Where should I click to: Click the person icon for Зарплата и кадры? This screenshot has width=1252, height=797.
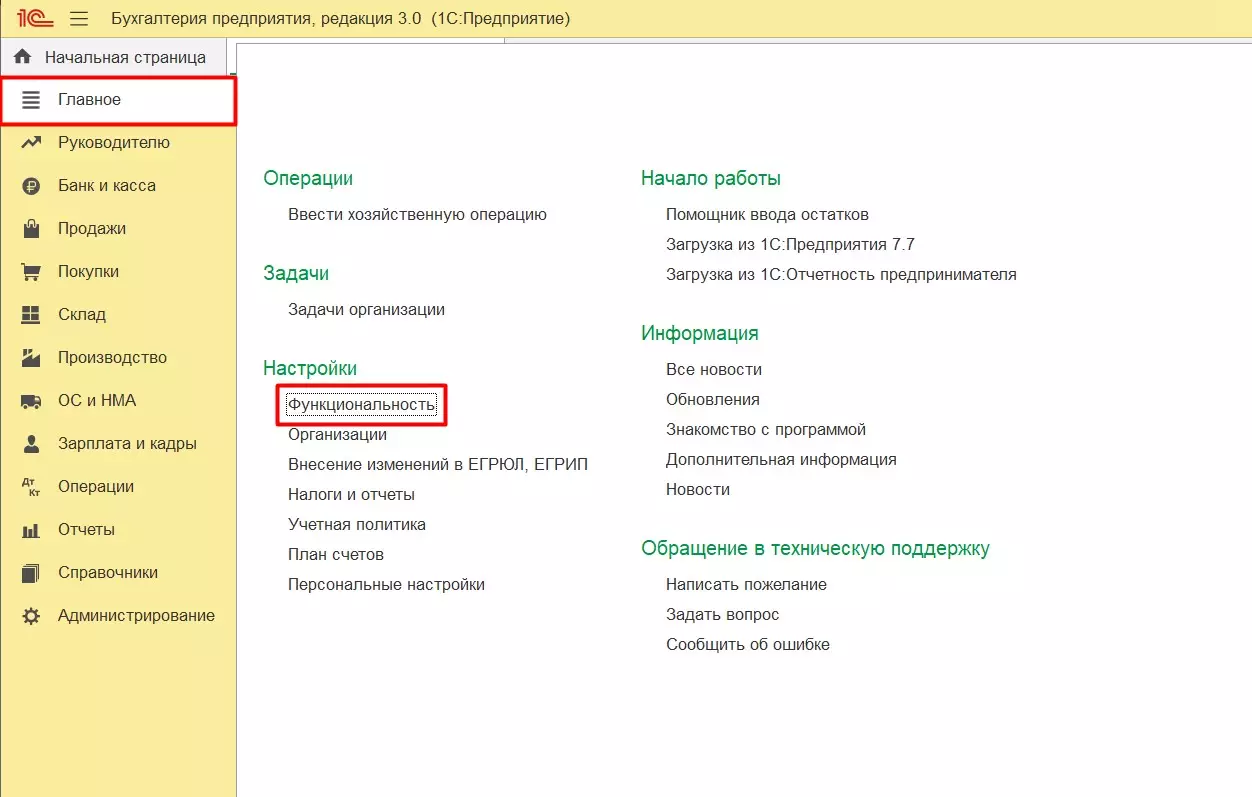(x=31, y=444)
